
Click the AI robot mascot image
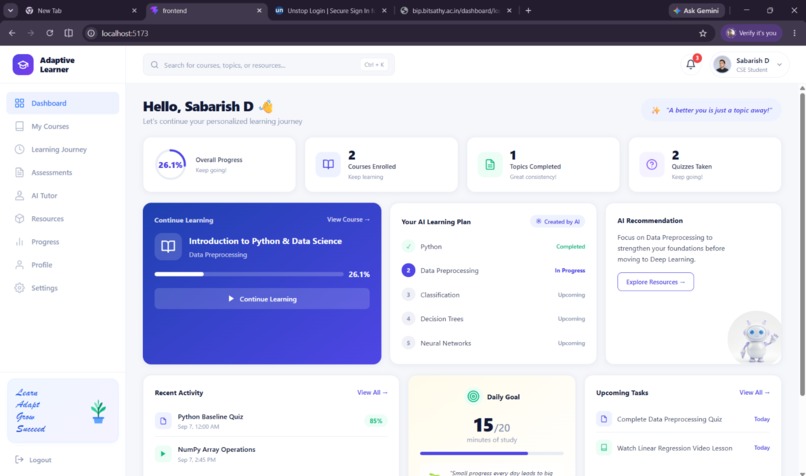(755, 338)
